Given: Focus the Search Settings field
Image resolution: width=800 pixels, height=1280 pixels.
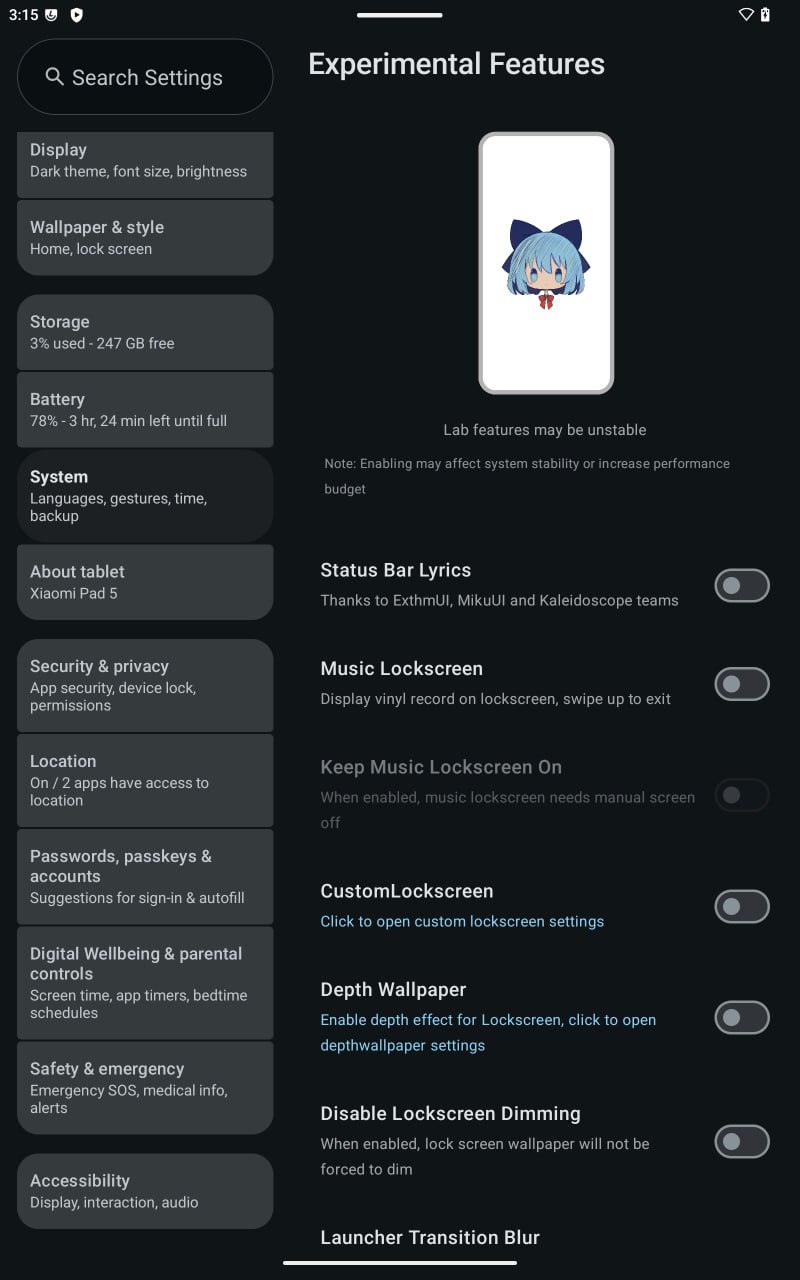Looking at the screenshot, I should (x=145, y=77).
